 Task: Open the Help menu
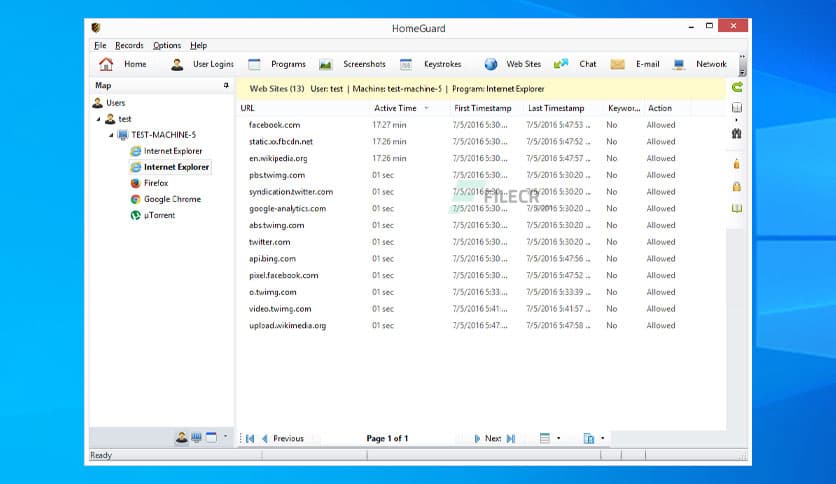pos(198,45)
